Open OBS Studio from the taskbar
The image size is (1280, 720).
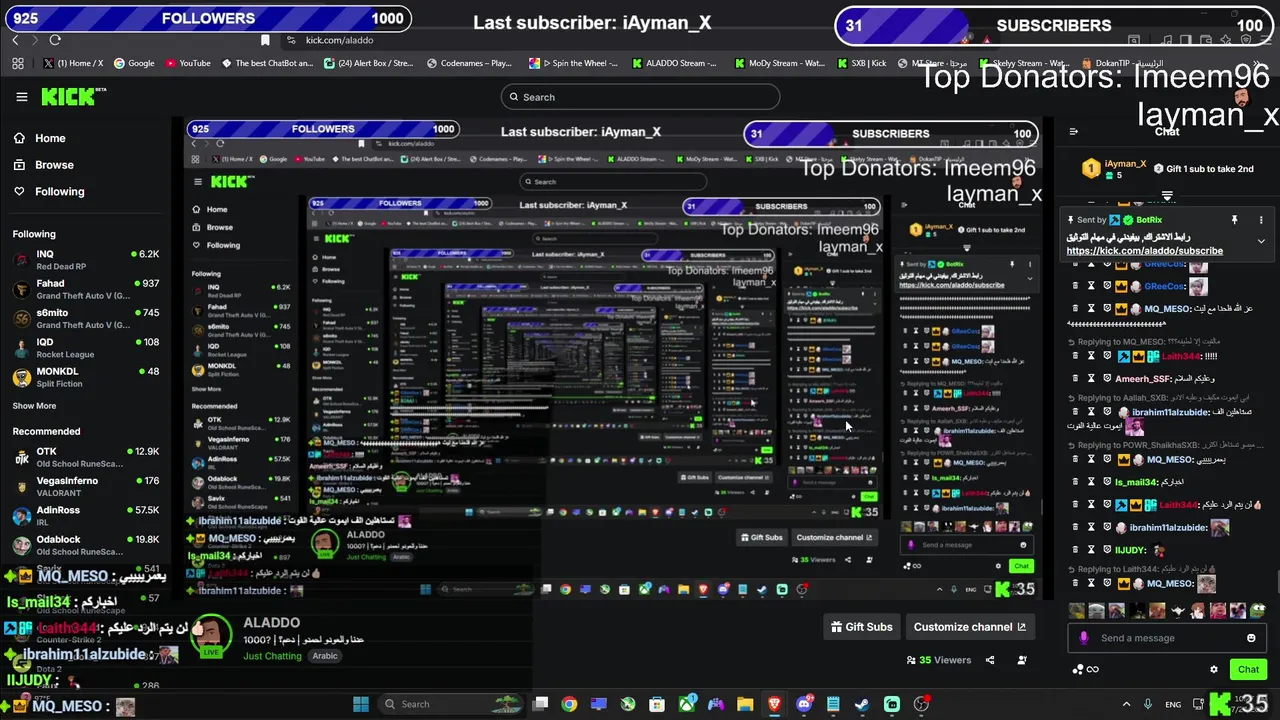921,704
